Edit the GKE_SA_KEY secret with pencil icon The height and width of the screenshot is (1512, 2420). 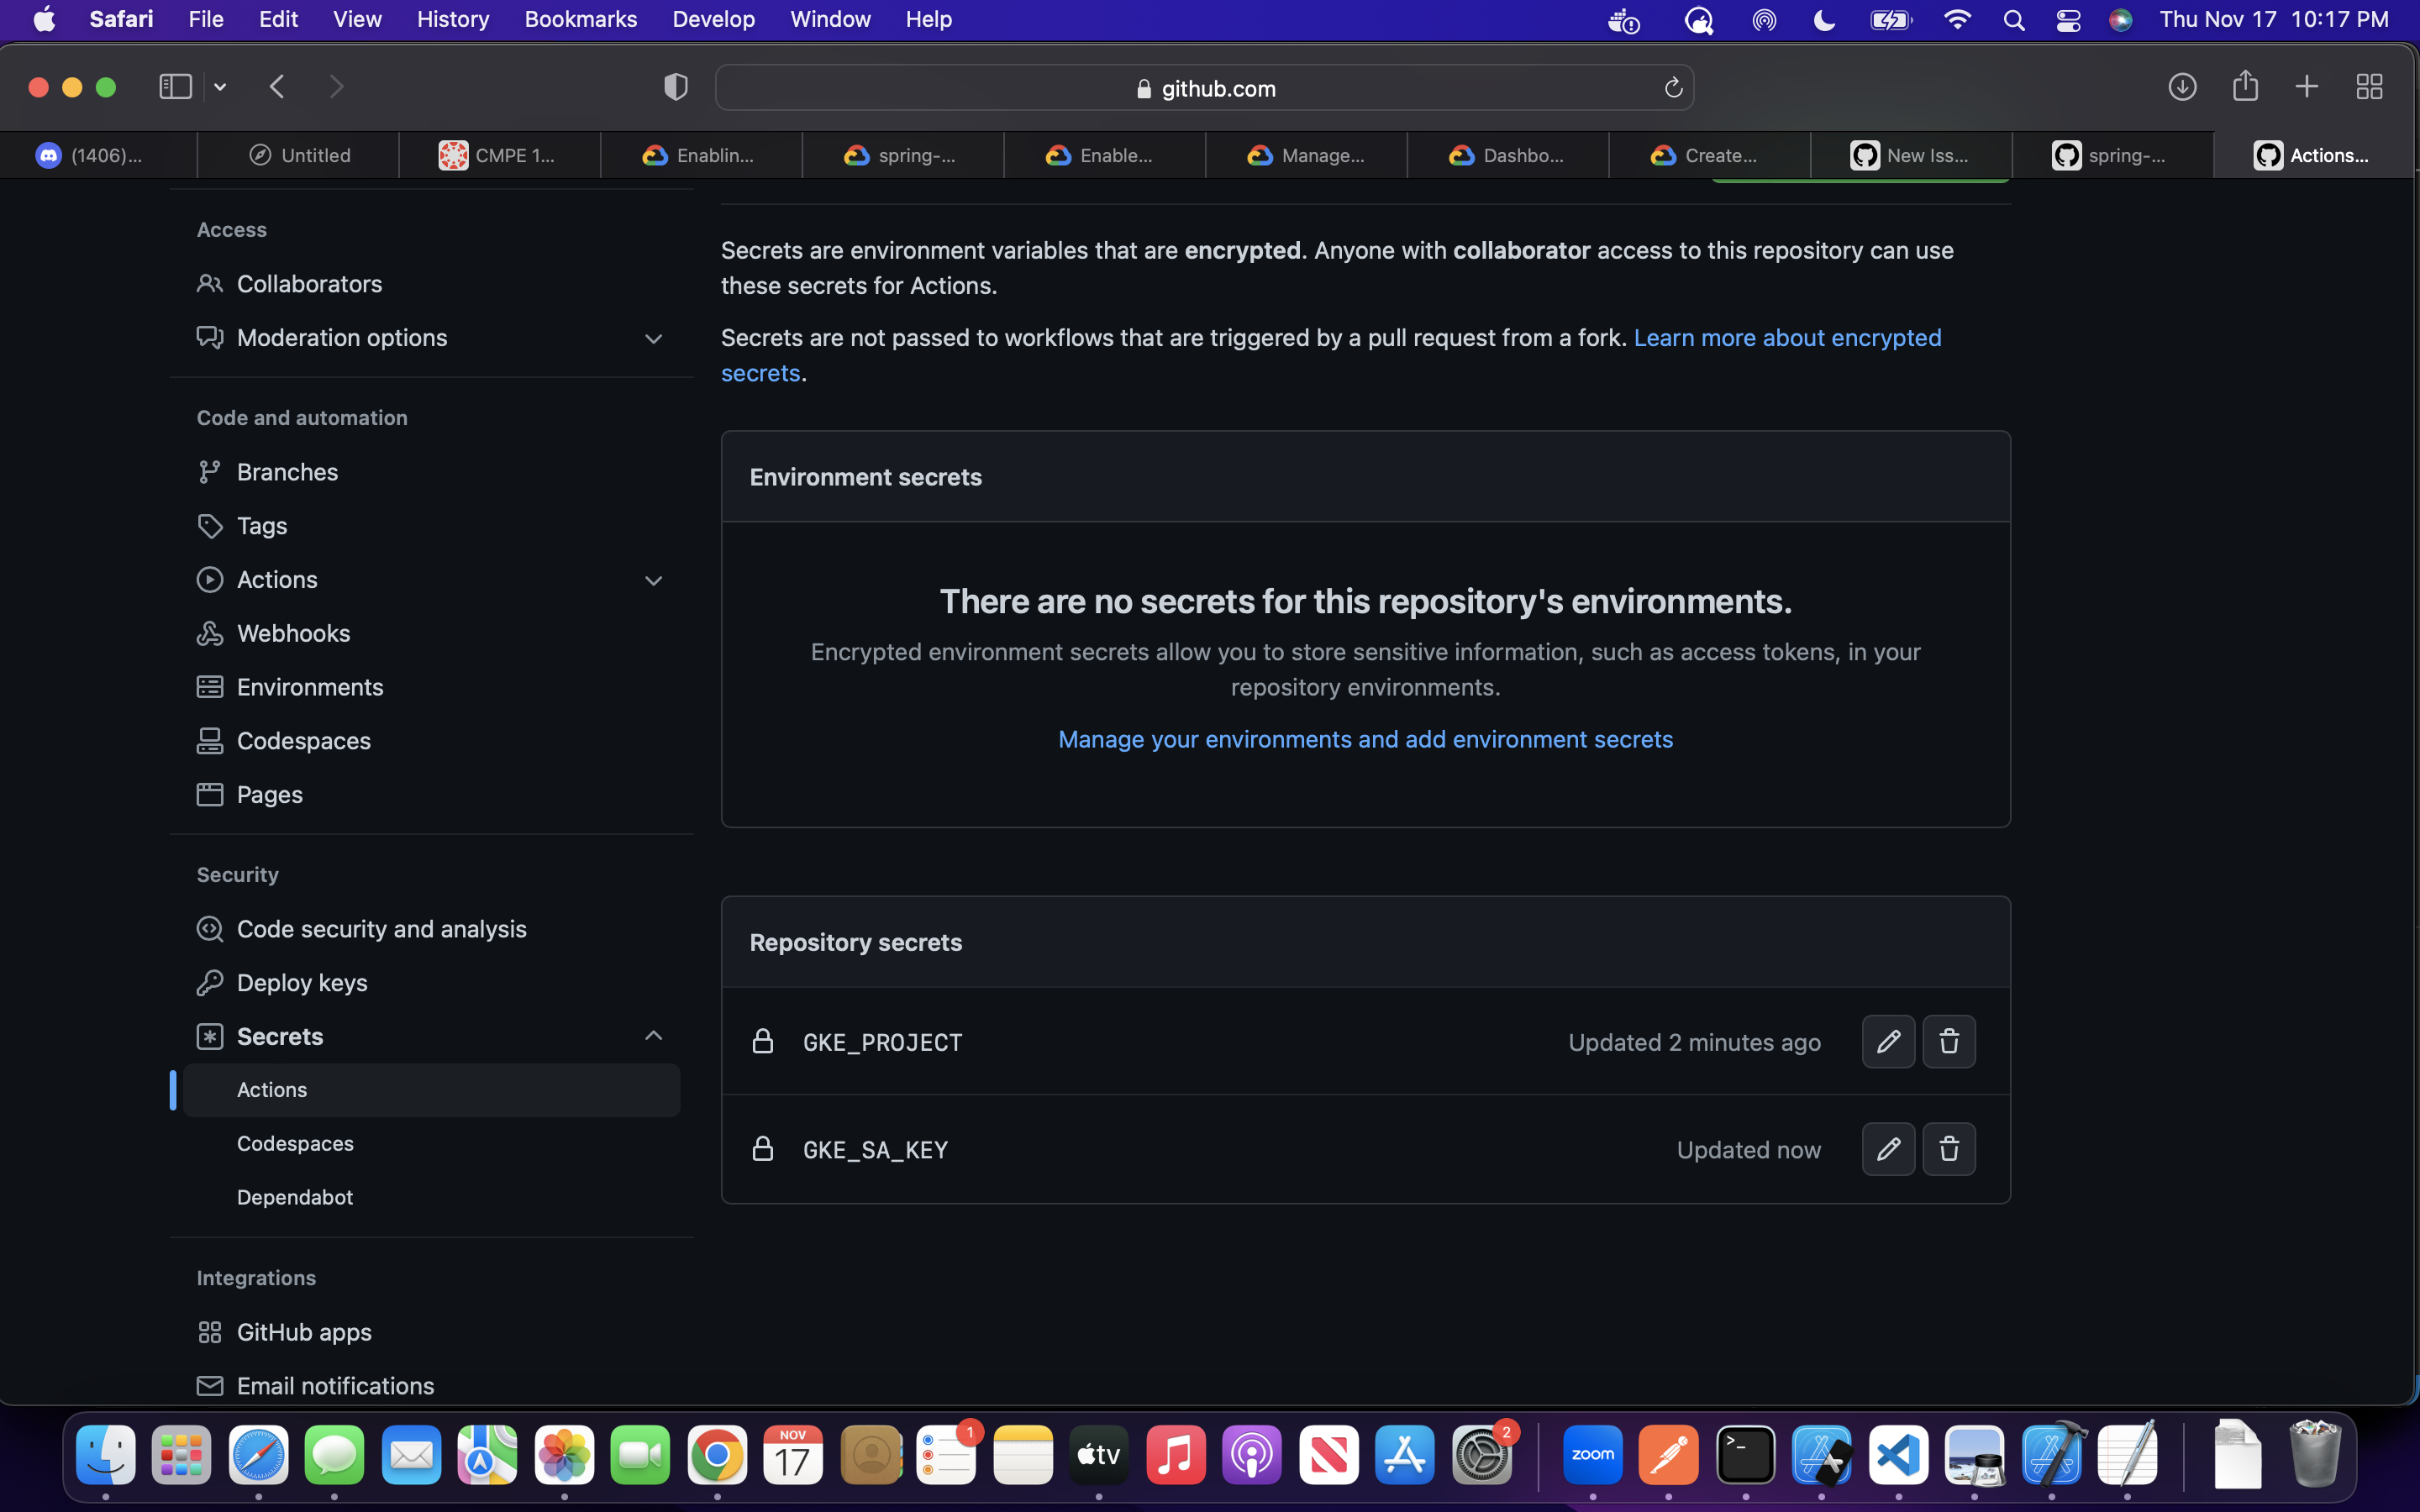[1888, 1149]
